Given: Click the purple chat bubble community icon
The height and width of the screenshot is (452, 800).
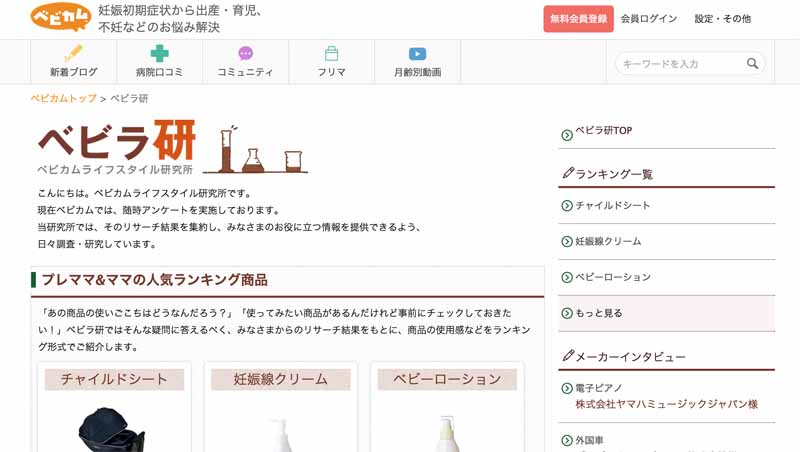Looking at the screenshot, I should click(245, 53).
